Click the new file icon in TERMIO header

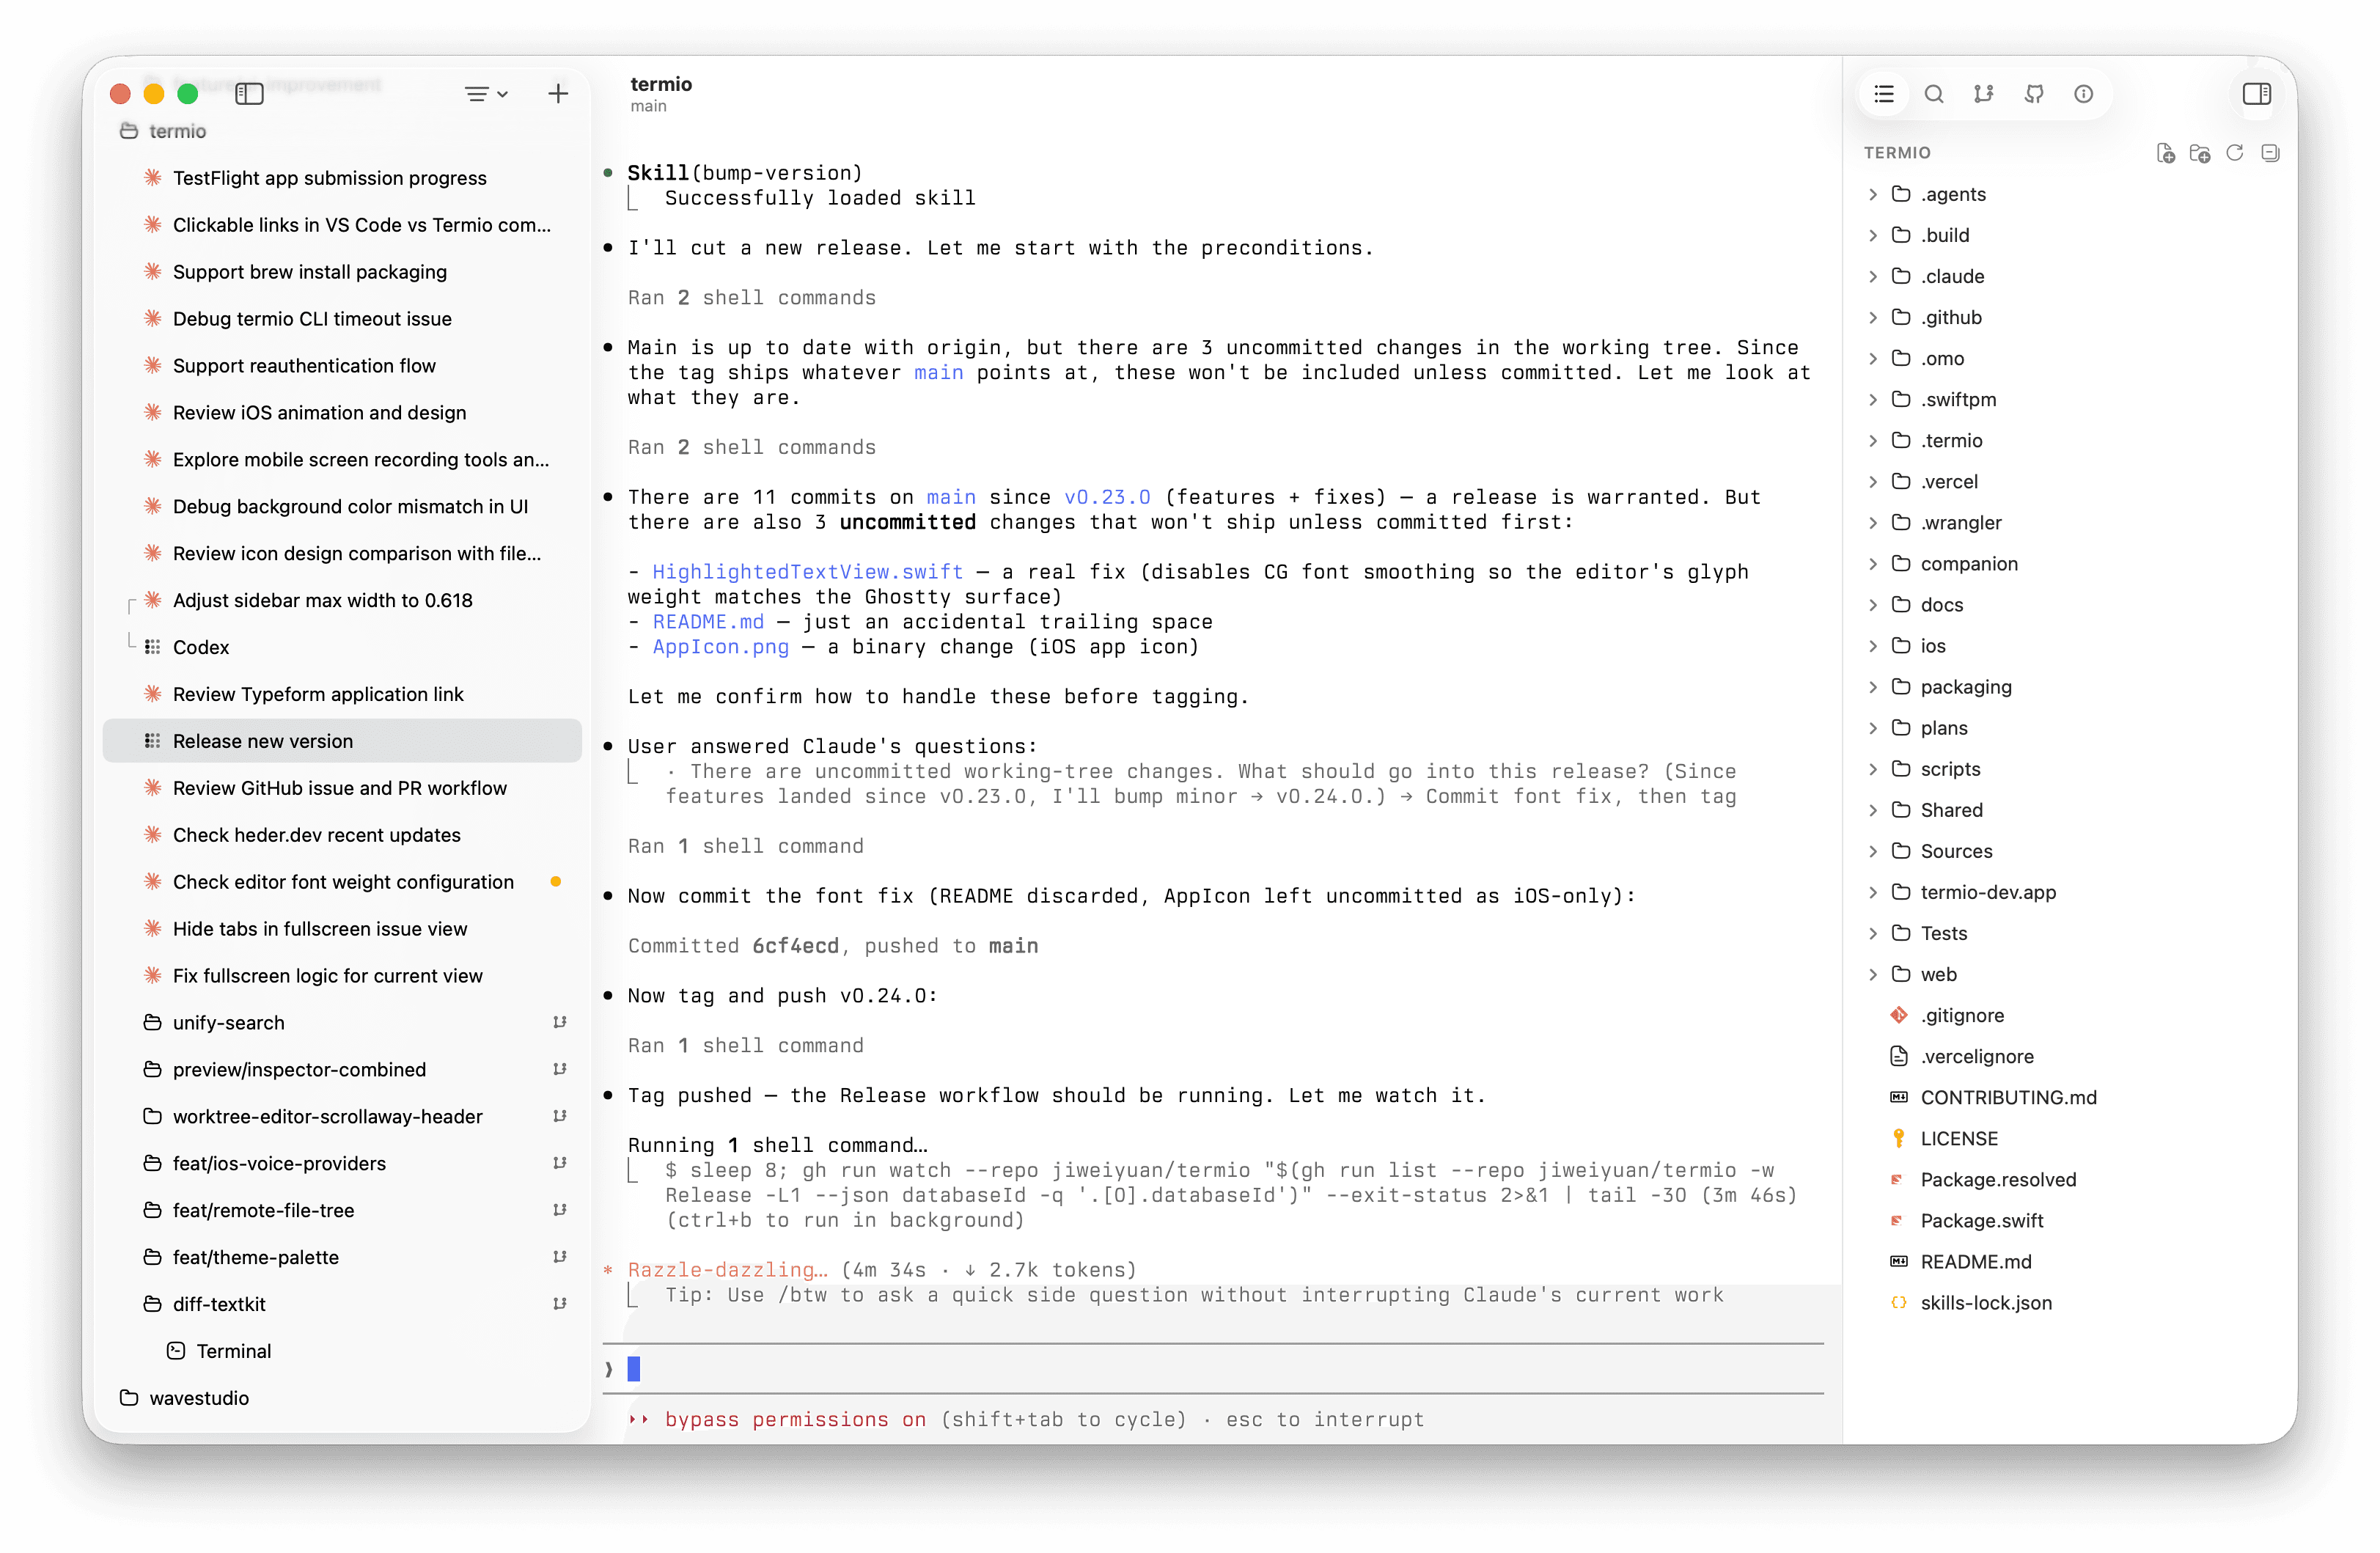(2166, 153)
